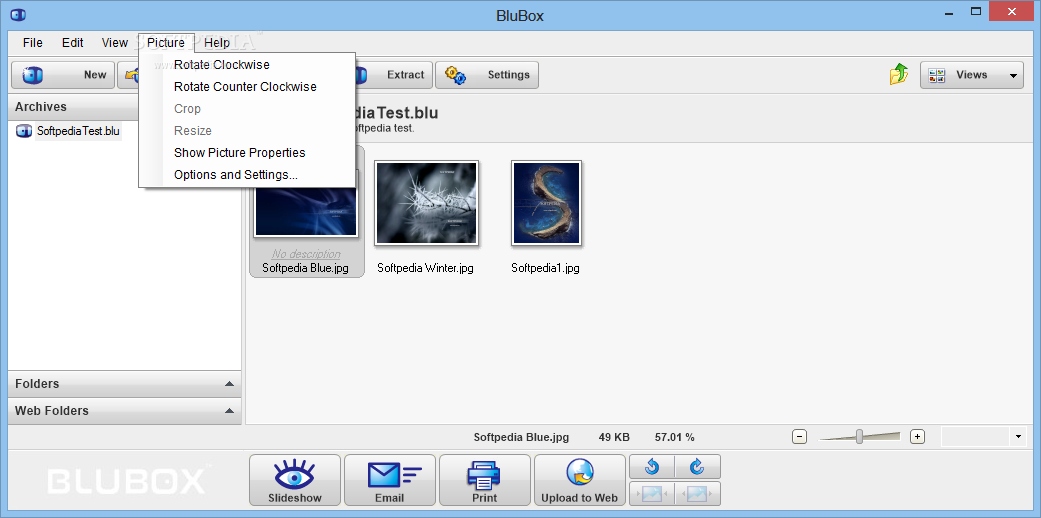Click the Email button
The image size is (1041, 518).
[x=390, y=480]
